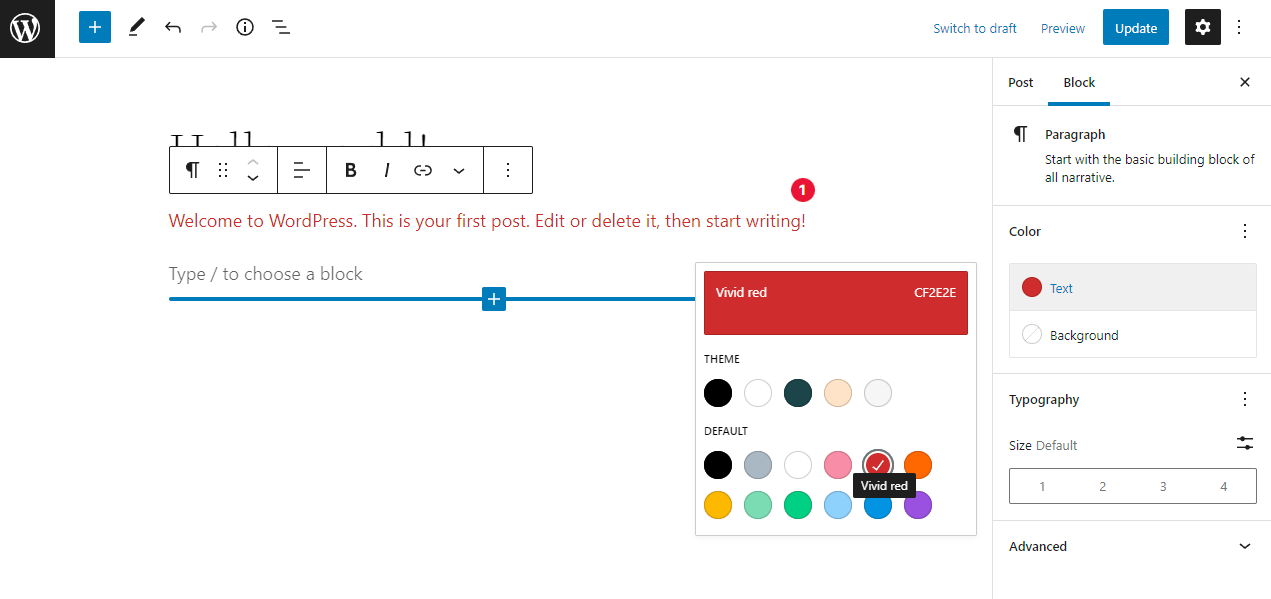Expand the Advanced panel

click(1132, 546)
